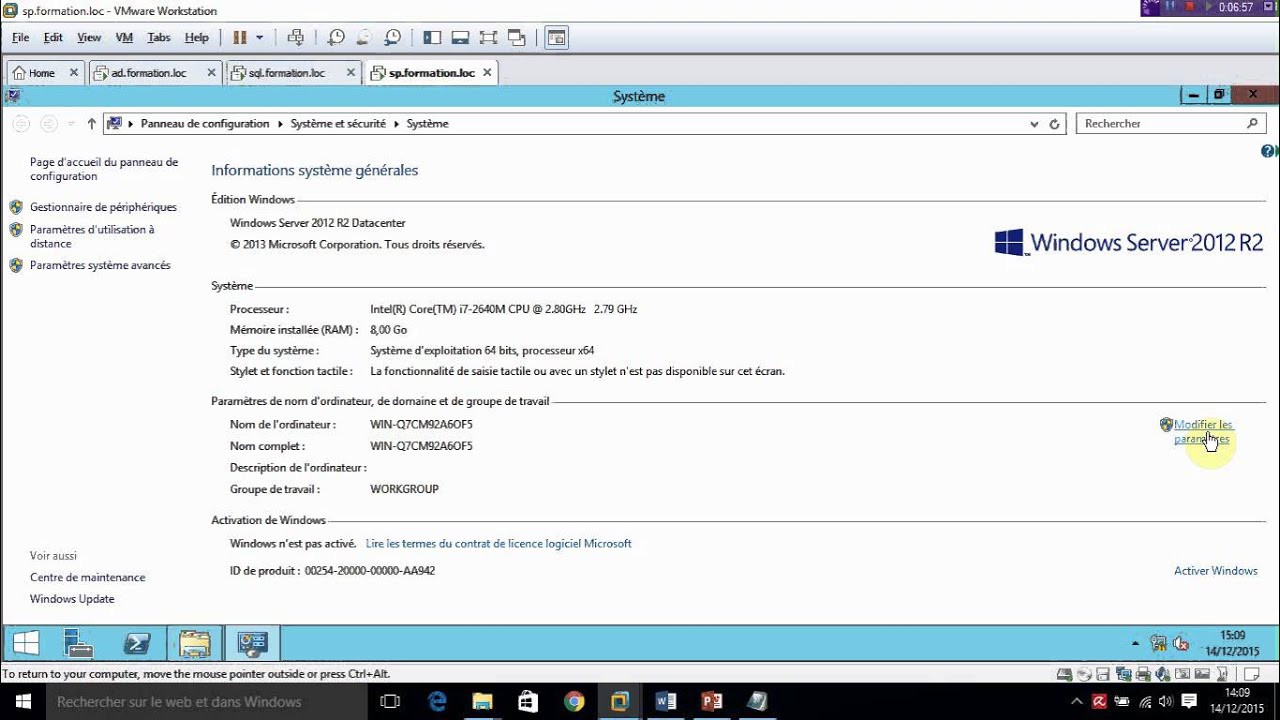
Task: Click the guest Windows Server Start button
Action: coord(26,643)
